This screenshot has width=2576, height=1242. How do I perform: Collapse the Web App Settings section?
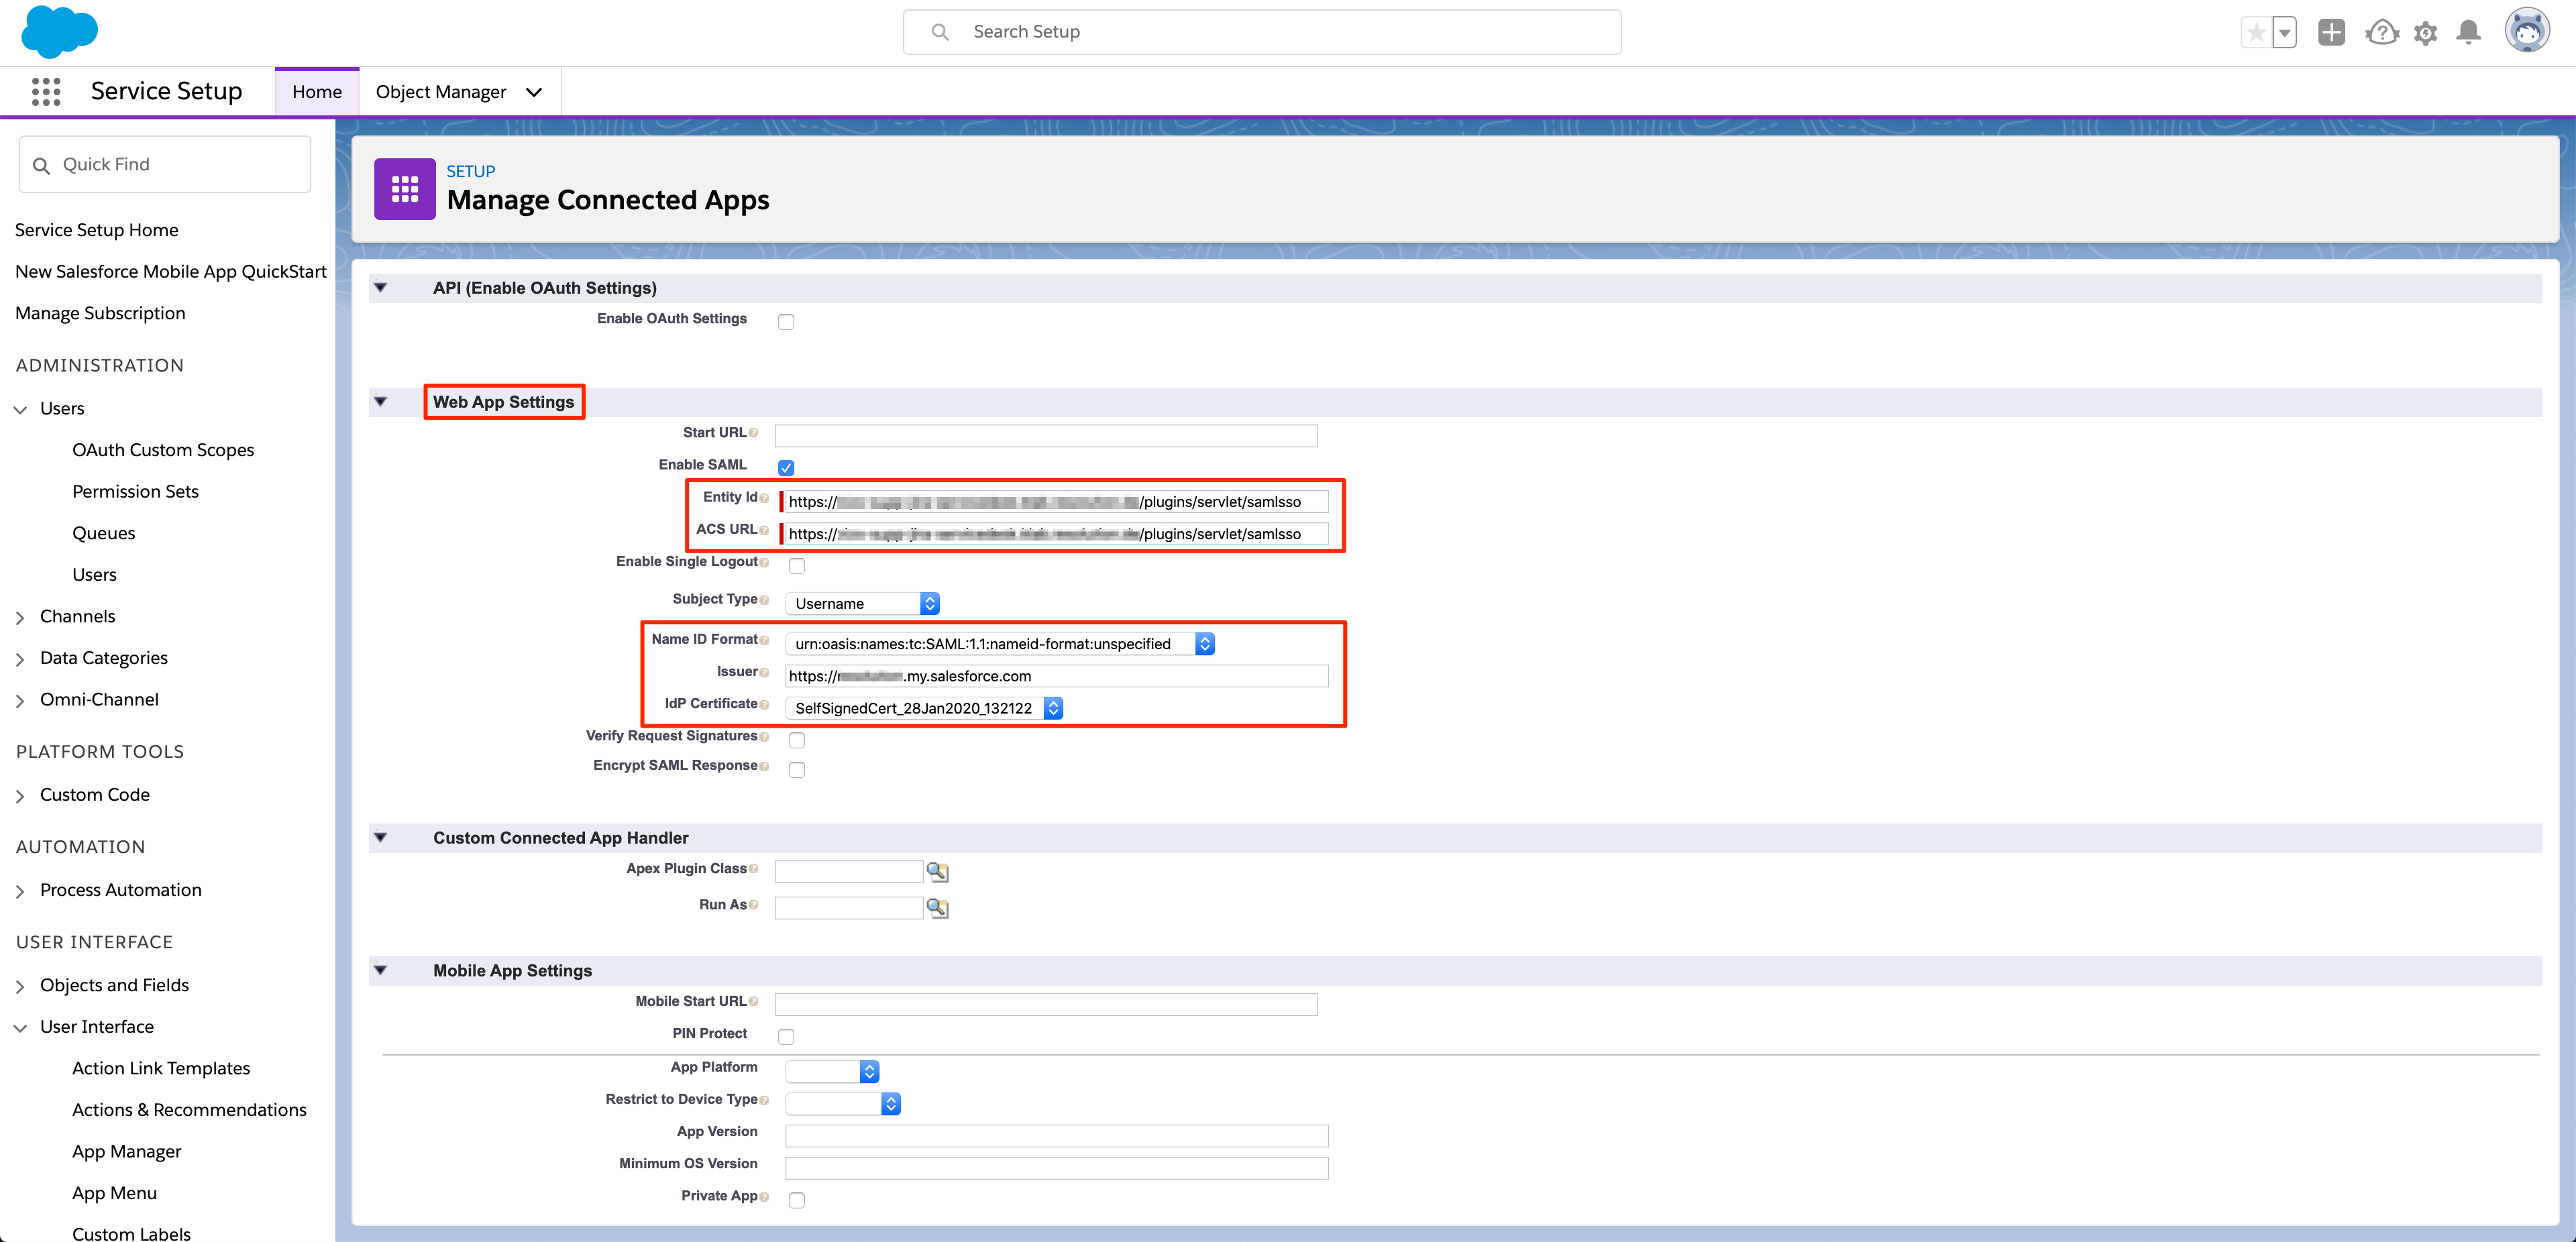380,402
